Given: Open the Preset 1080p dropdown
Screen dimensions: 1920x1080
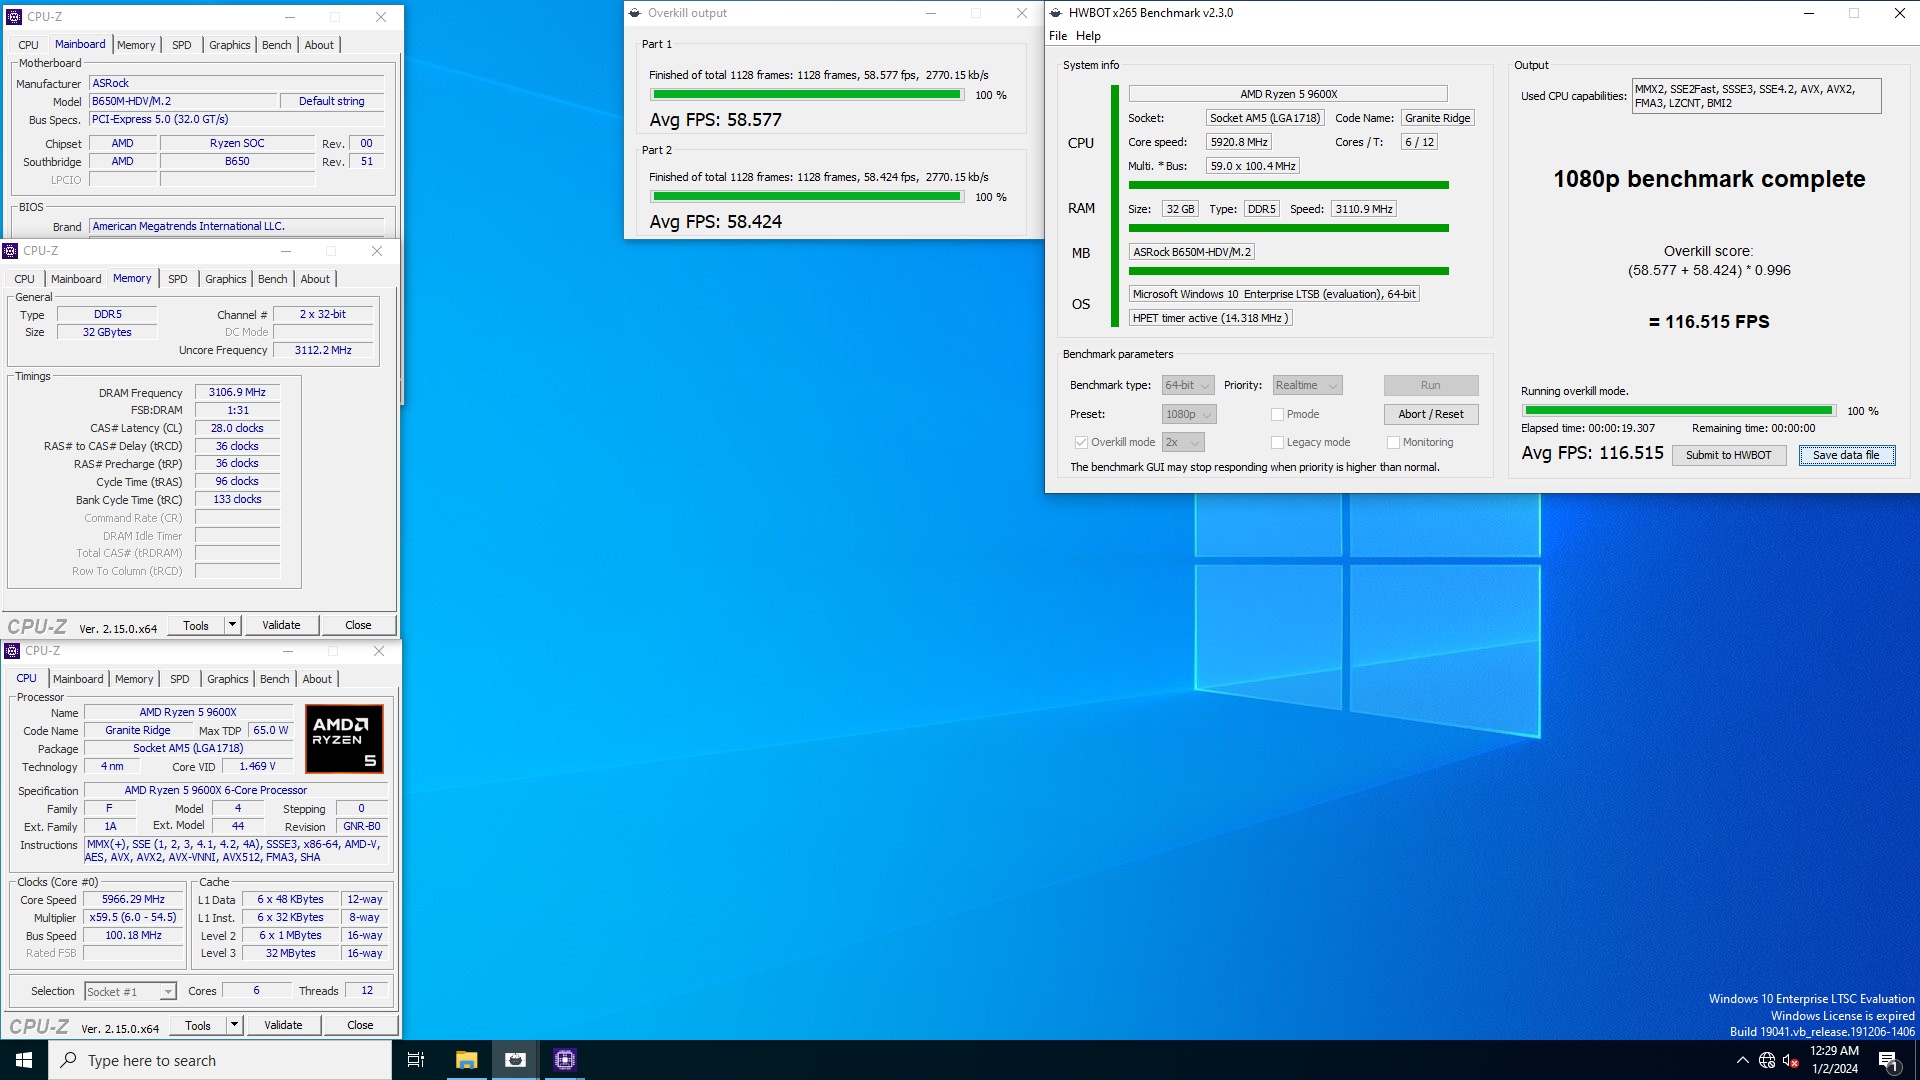Looking at the screenshot, I should 1189,414.
